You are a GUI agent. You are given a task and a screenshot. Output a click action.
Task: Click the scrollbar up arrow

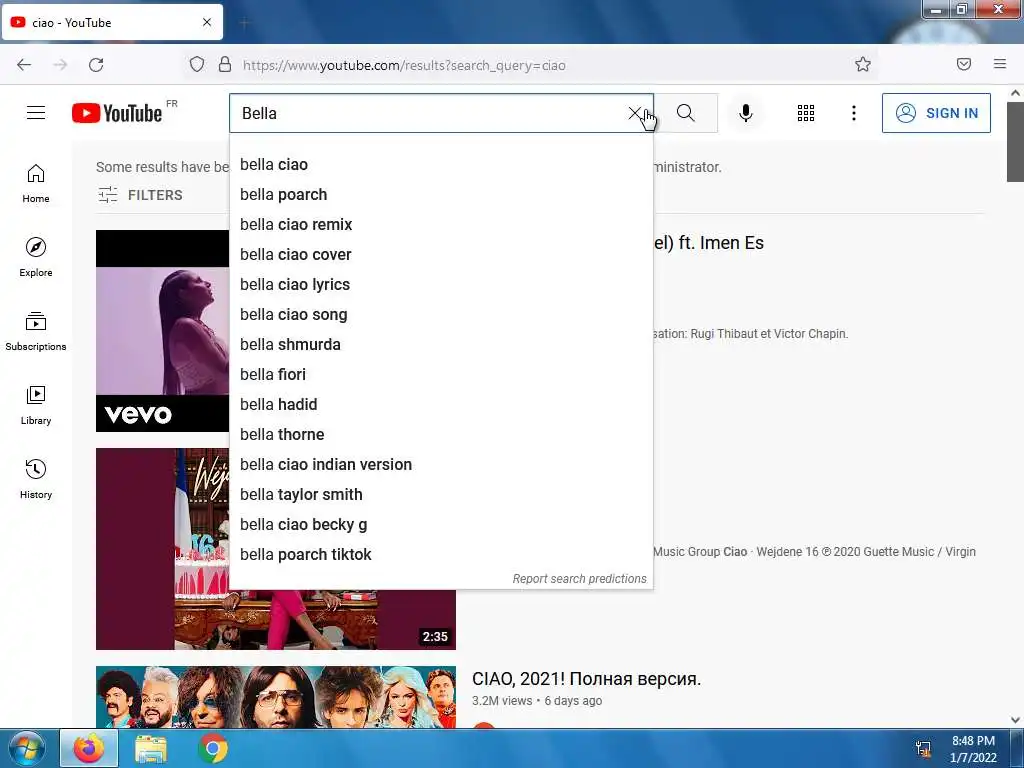tap(1015, 93)
